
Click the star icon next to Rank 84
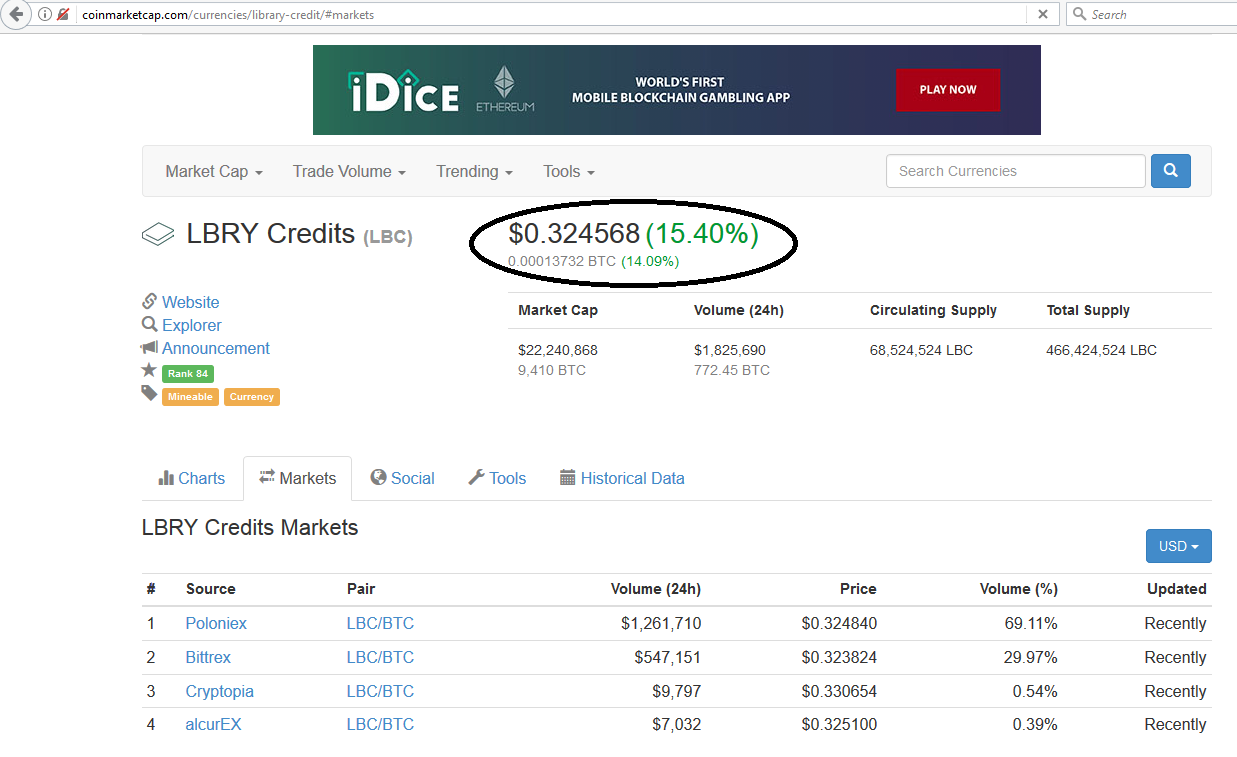149,373
